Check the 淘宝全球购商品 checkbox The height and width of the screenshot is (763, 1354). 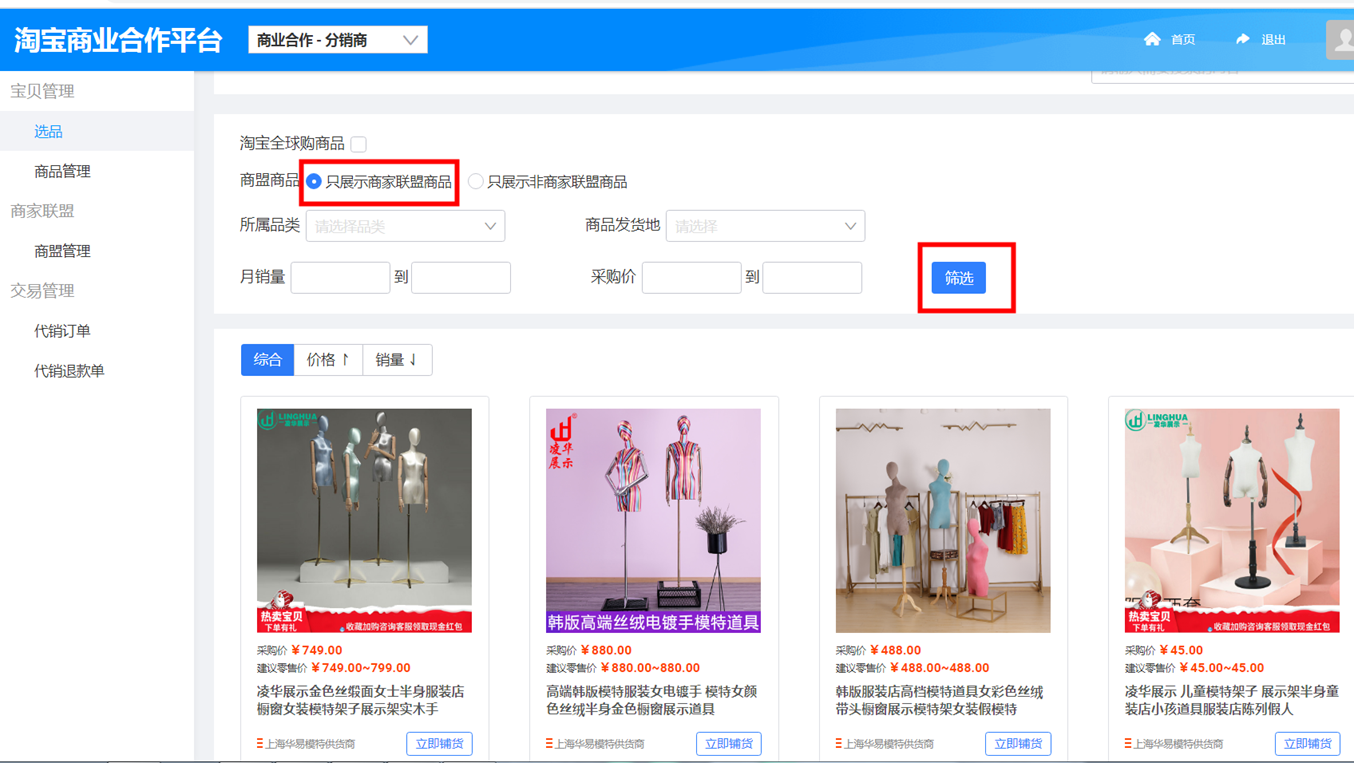358,144
